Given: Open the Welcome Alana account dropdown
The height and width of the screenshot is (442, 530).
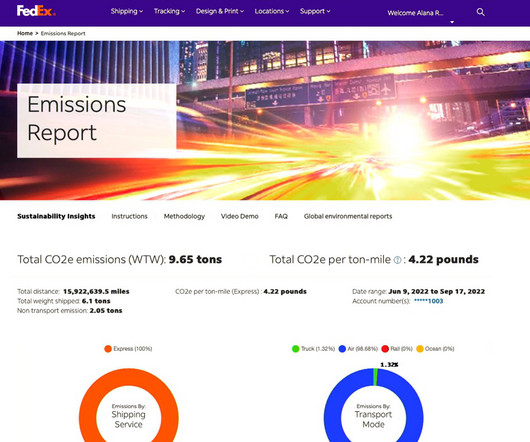Looking at the screenshot, I should tap(421, 15).
